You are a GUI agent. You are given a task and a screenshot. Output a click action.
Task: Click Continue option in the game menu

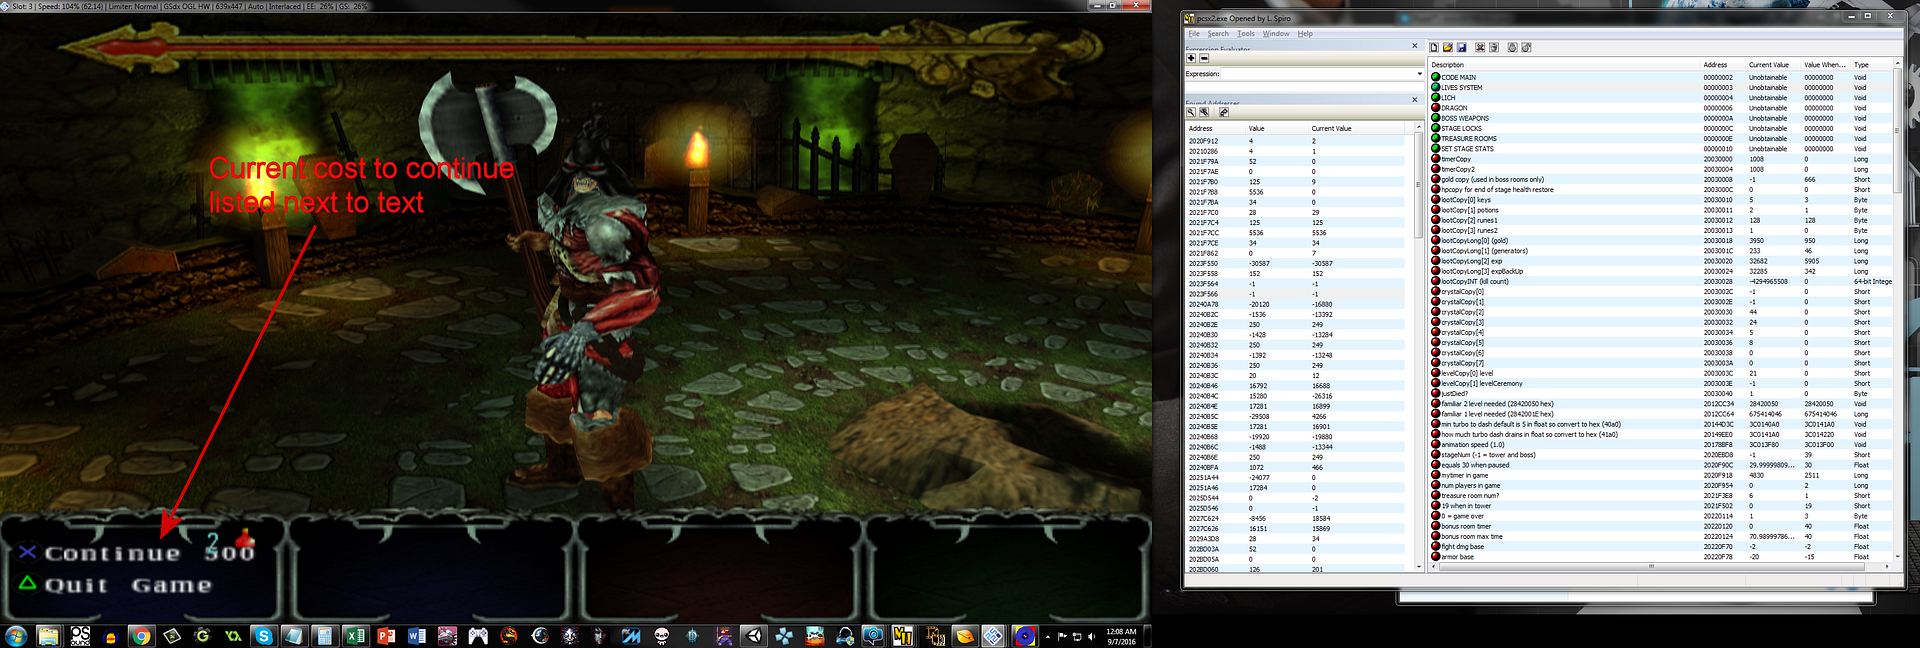(113, 554)
